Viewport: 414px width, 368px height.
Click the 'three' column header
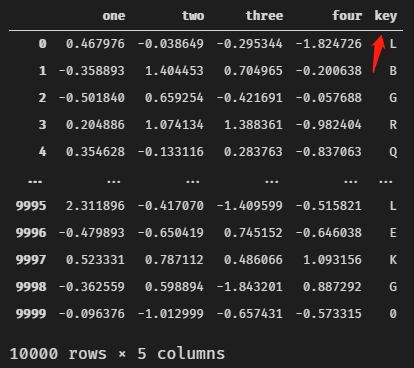(x=265, y=16)
